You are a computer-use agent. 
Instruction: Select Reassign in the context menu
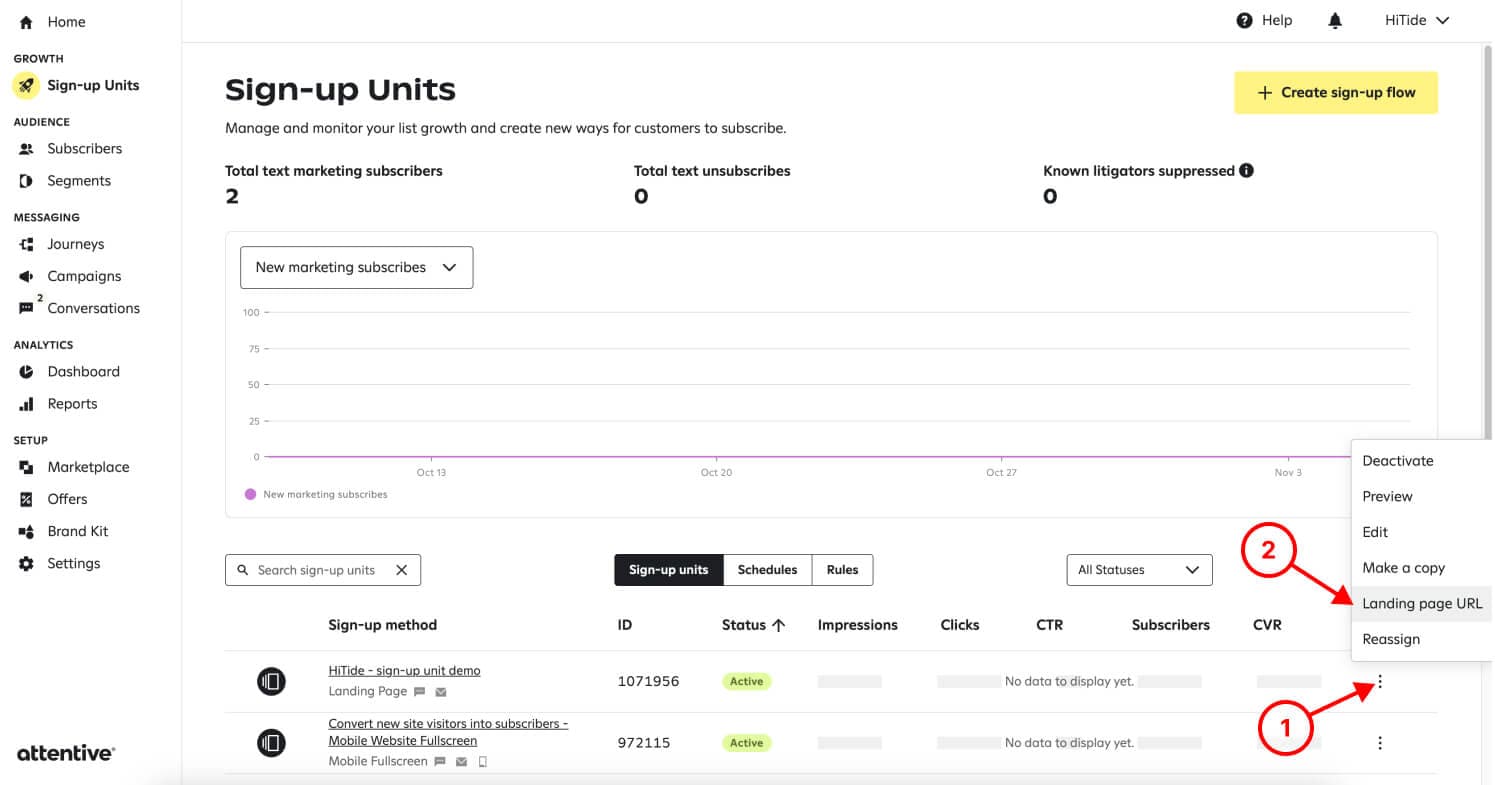click(x=1420, y=639)
